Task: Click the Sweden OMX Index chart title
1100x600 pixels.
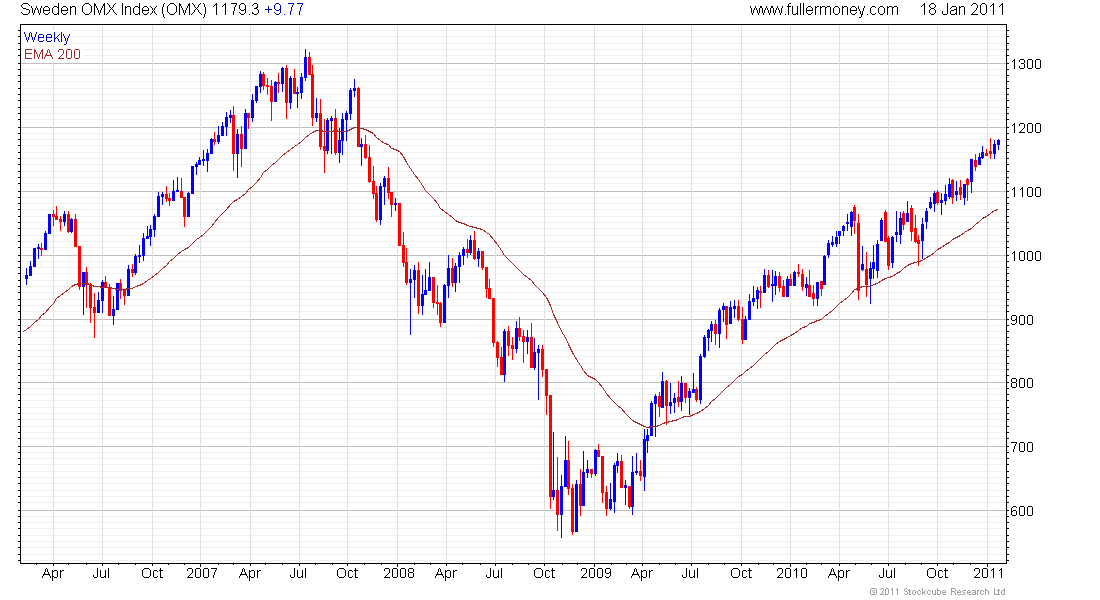Action: click(114, 10)
